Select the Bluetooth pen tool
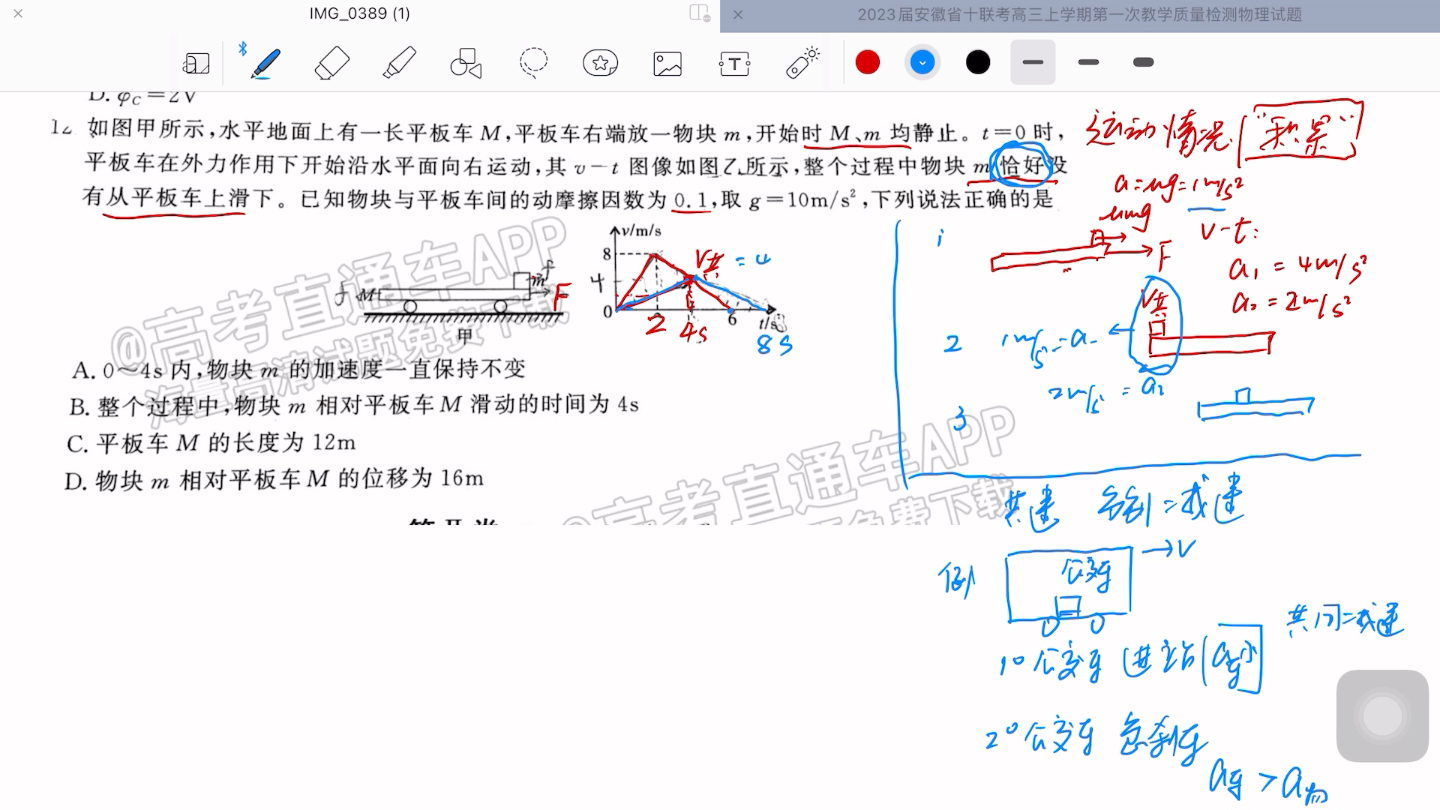The height and width of the screenshot is (810, 1440). click(x=262, y=62)
